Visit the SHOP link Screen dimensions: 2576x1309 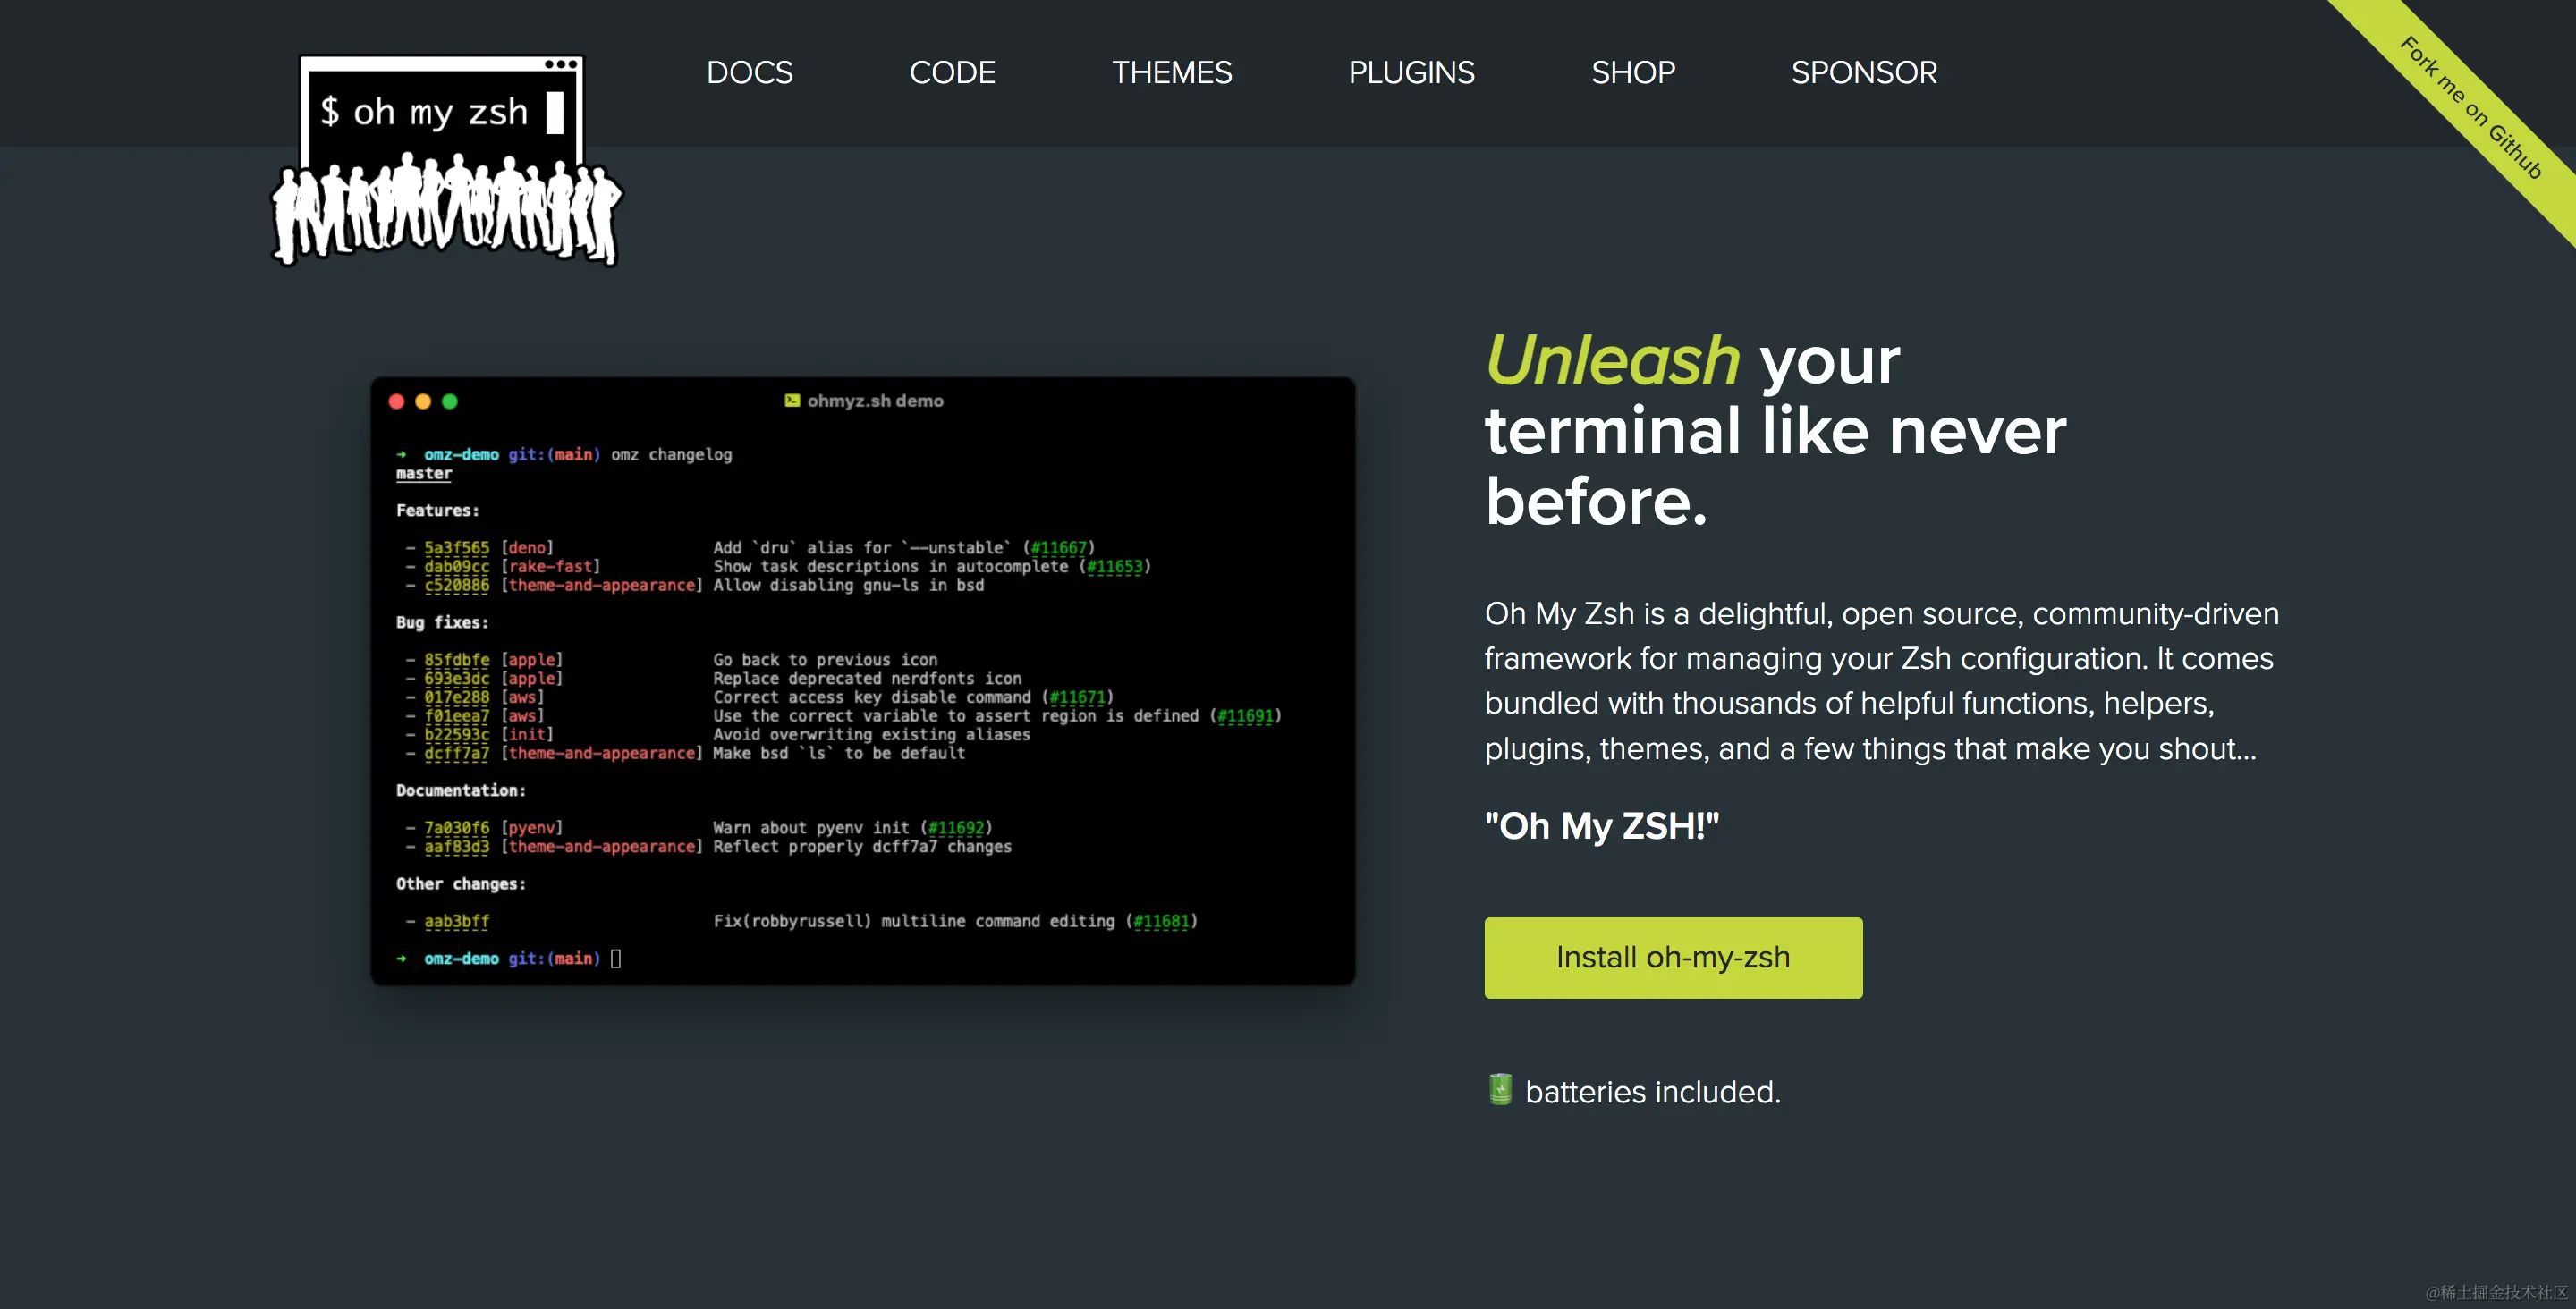(1633, 72)
